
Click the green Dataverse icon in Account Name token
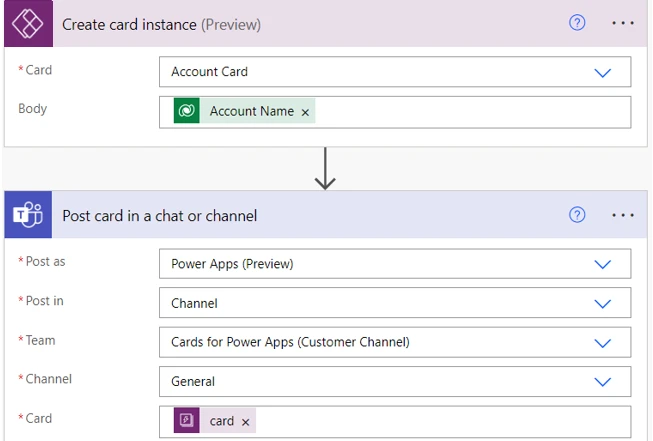[x=187, y=111]
